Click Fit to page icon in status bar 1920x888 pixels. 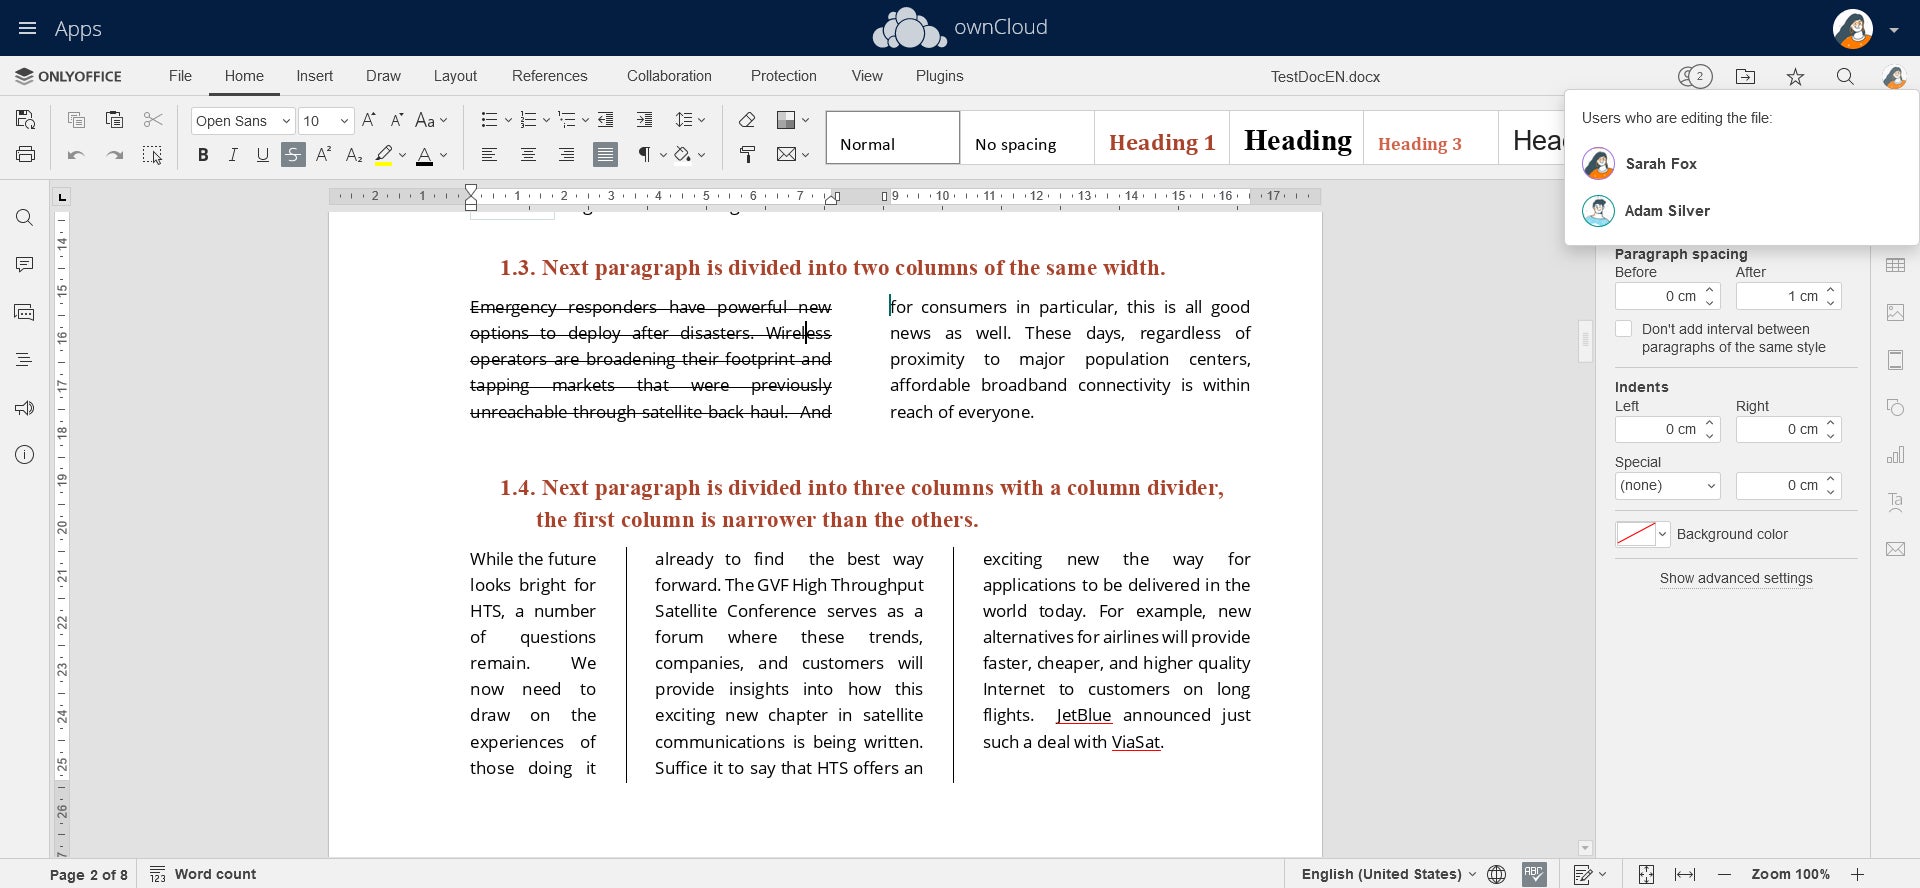click(x=1646, y=874)
